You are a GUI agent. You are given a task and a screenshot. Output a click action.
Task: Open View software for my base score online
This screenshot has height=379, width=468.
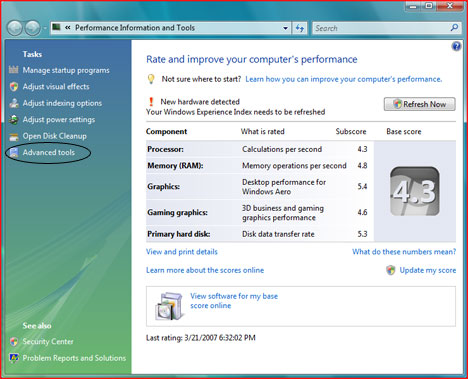pyautogui.click(x=234, y=301)
